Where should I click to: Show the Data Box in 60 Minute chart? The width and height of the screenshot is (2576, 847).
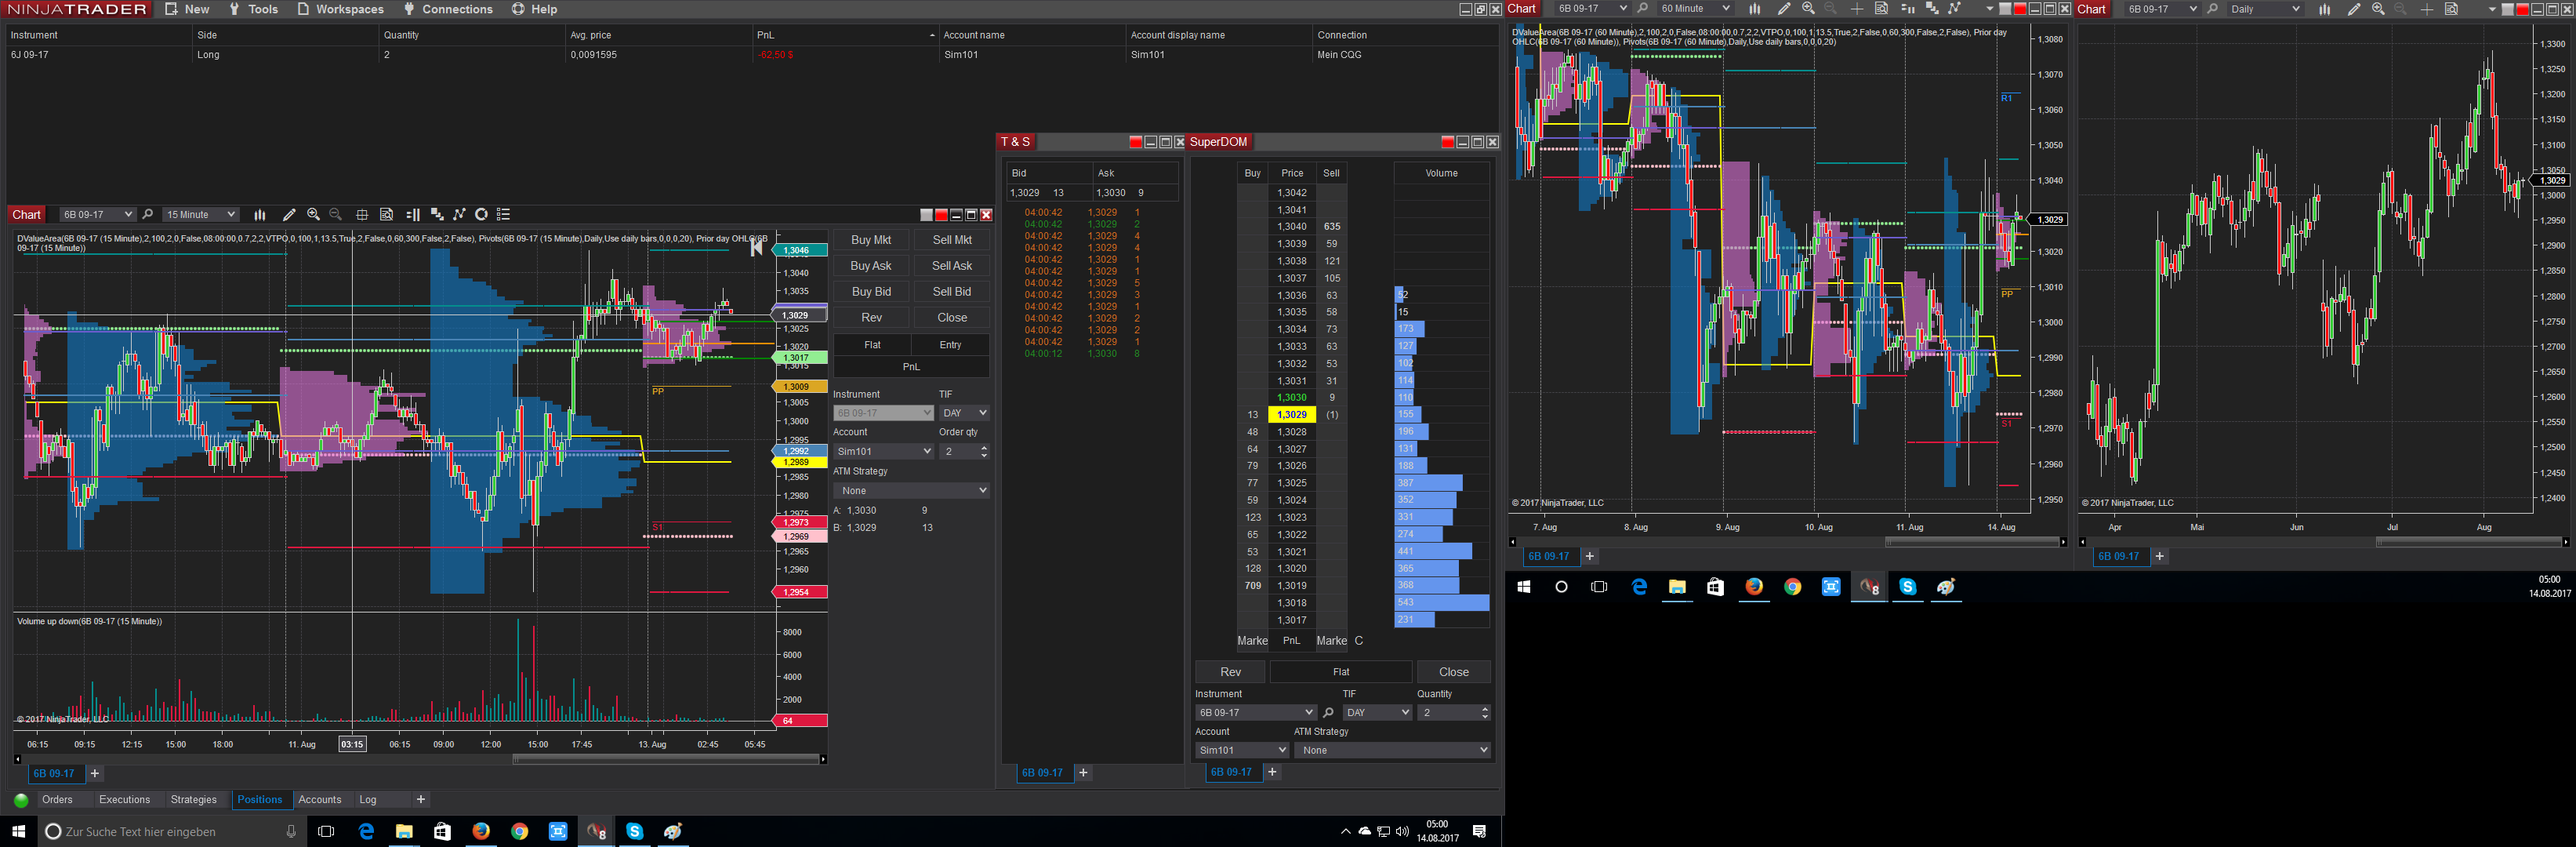pos(1881,9)
